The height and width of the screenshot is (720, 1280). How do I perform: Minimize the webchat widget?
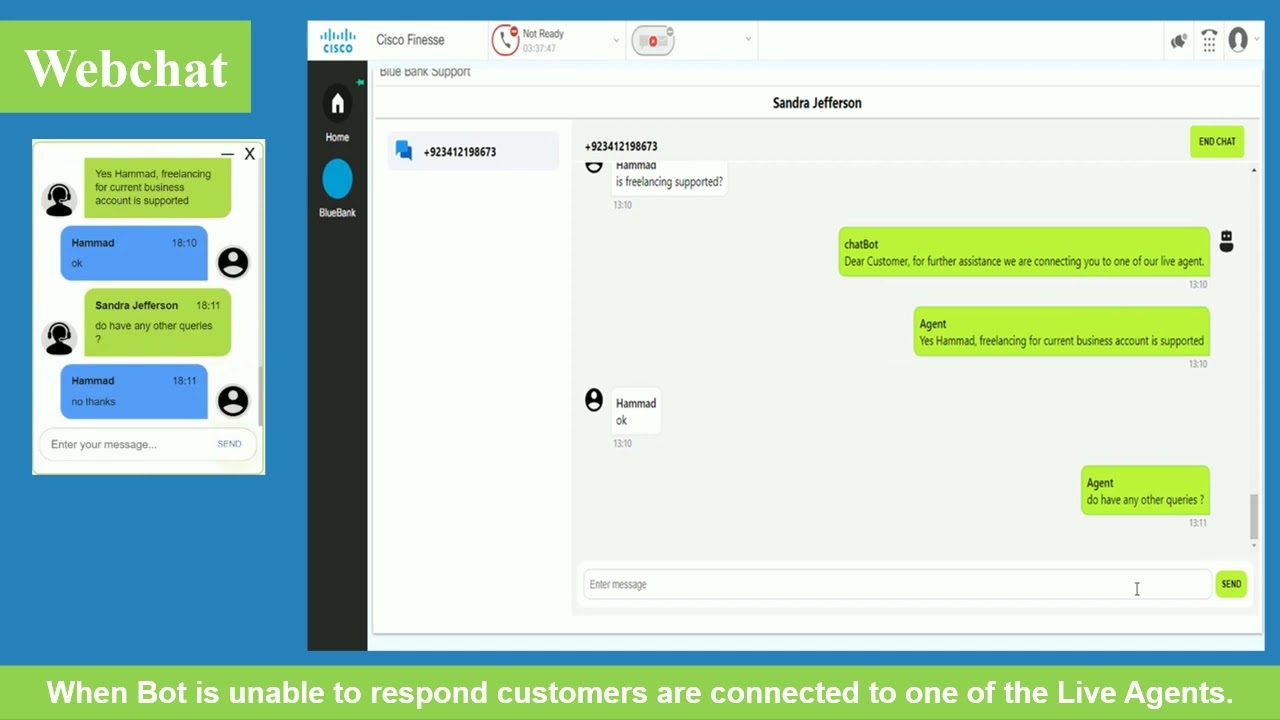click(x=227, y=154)
